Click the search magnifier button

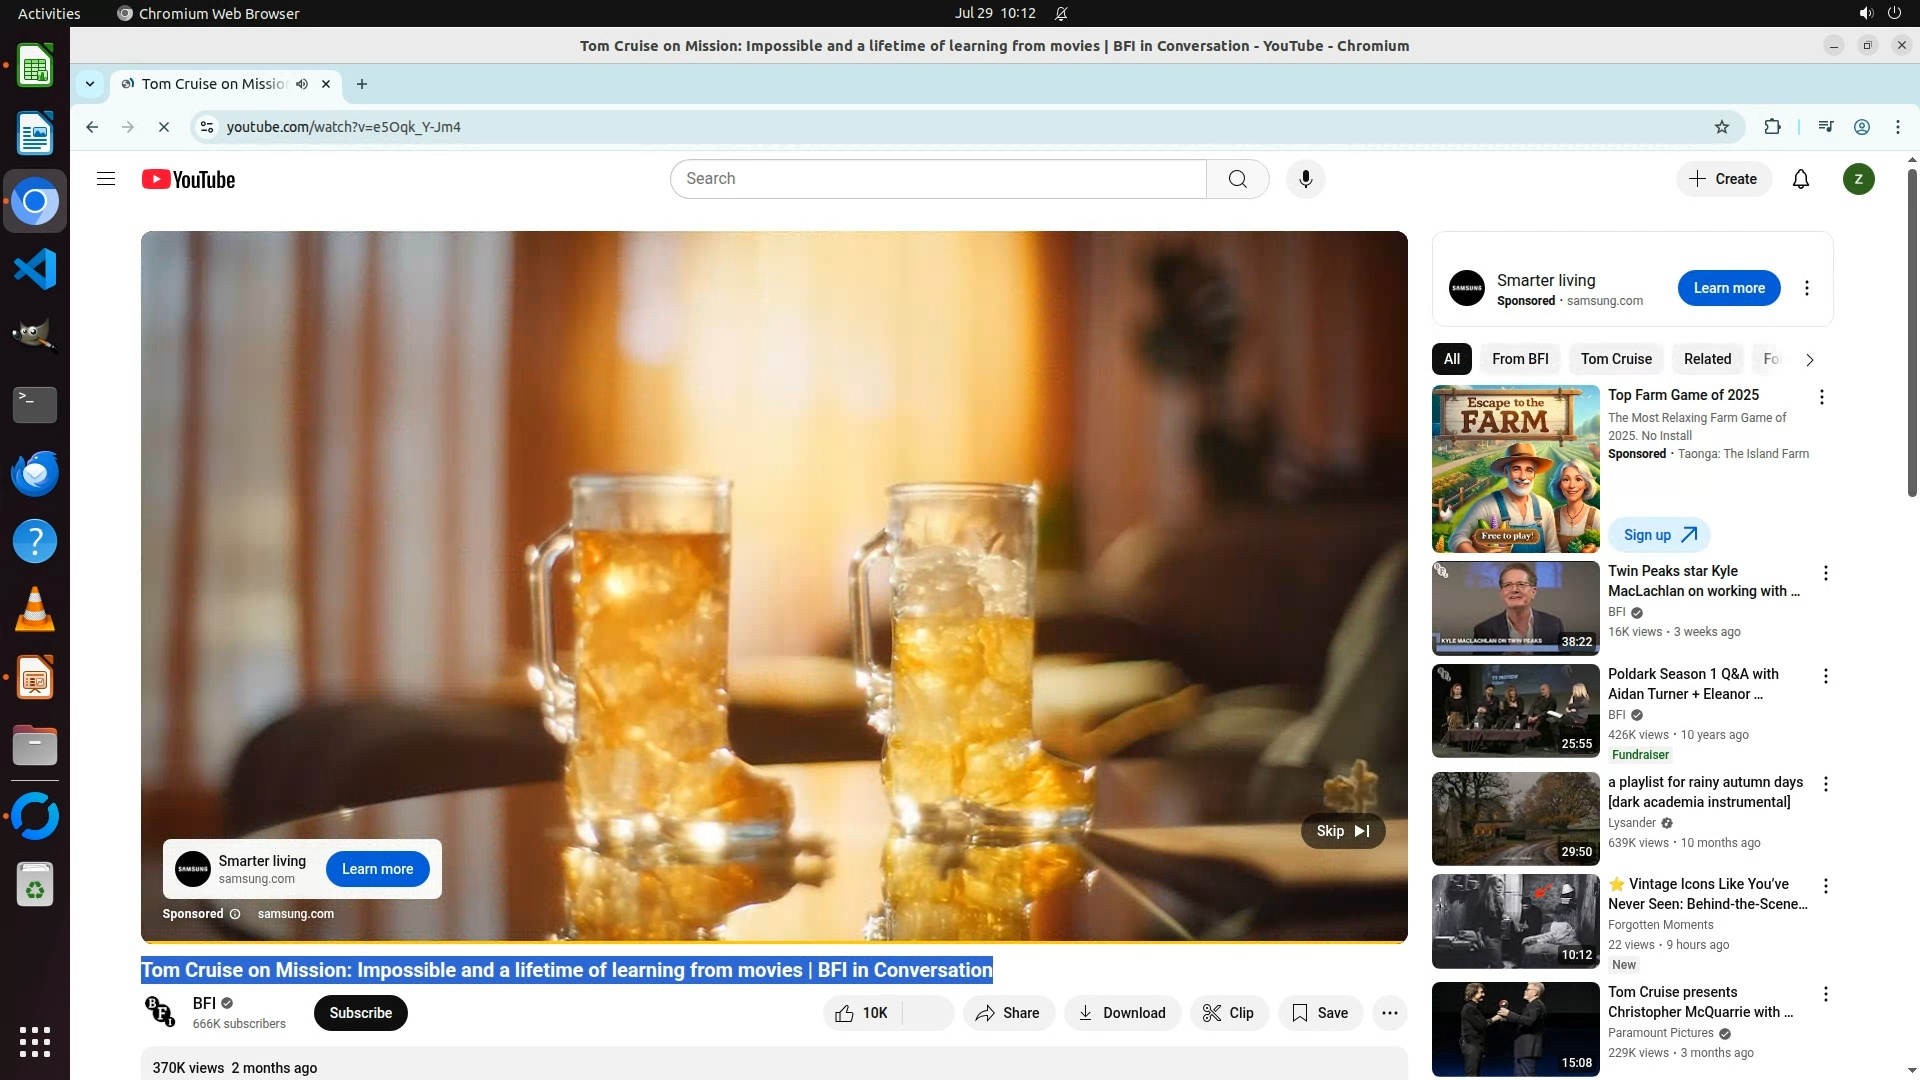(x=1237, y=179)
